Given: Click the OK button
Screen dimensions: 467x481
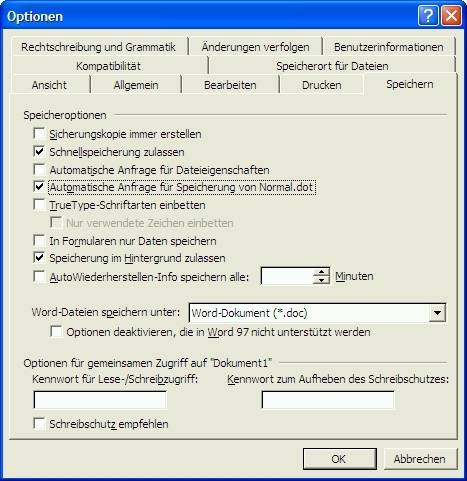Looking at the screenshot, I should [x=340, y=459].
